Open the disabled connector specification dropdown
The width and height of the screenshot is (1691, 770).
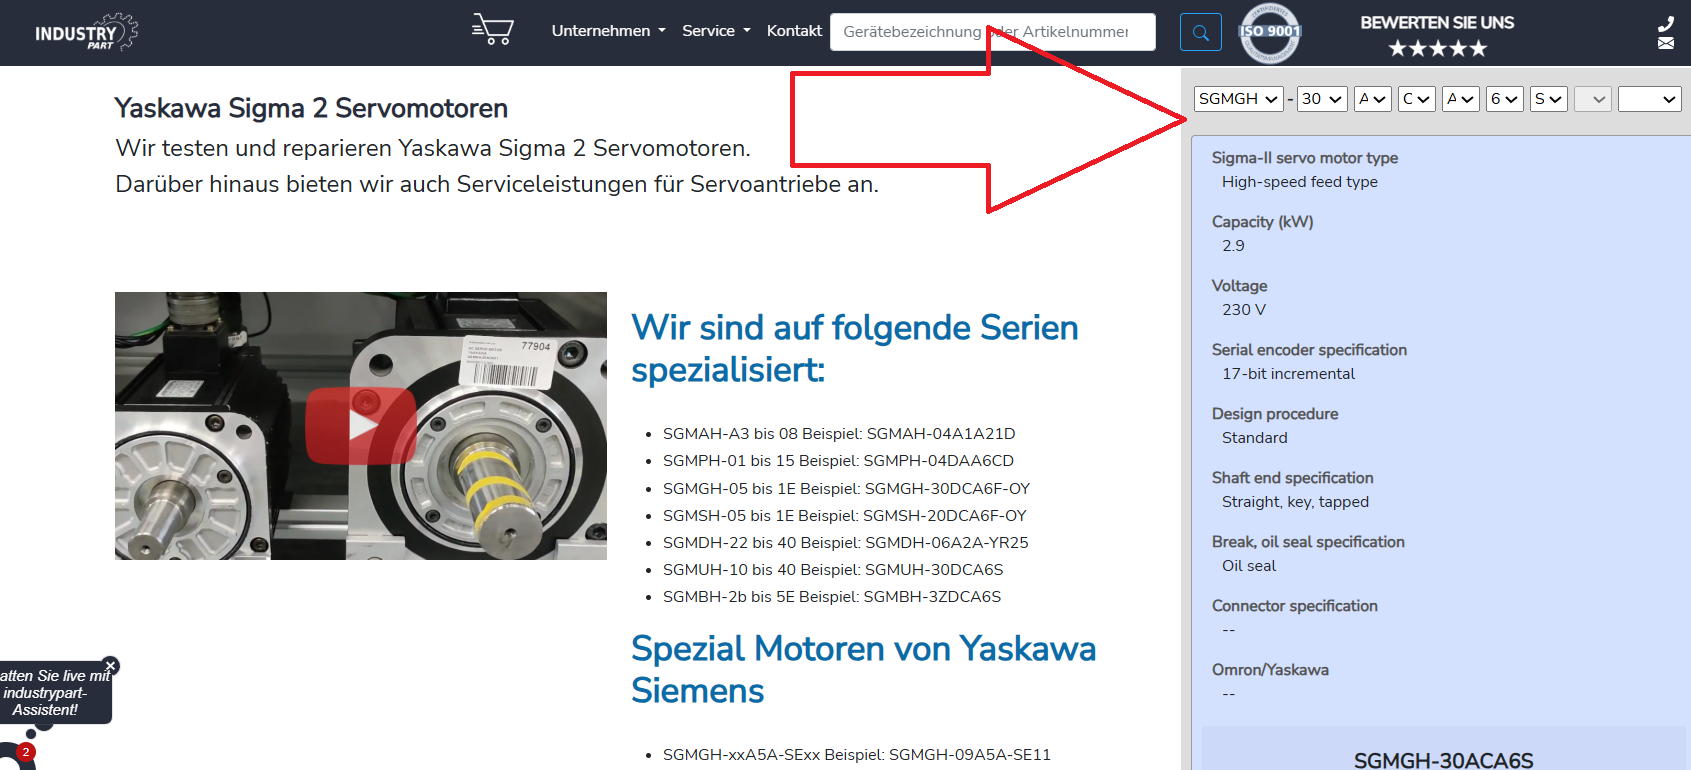(x=1593, y=99)
